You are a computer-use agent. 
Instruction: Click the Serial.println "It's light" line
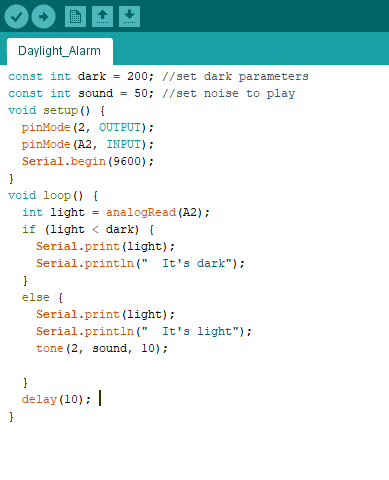(144, 331)
